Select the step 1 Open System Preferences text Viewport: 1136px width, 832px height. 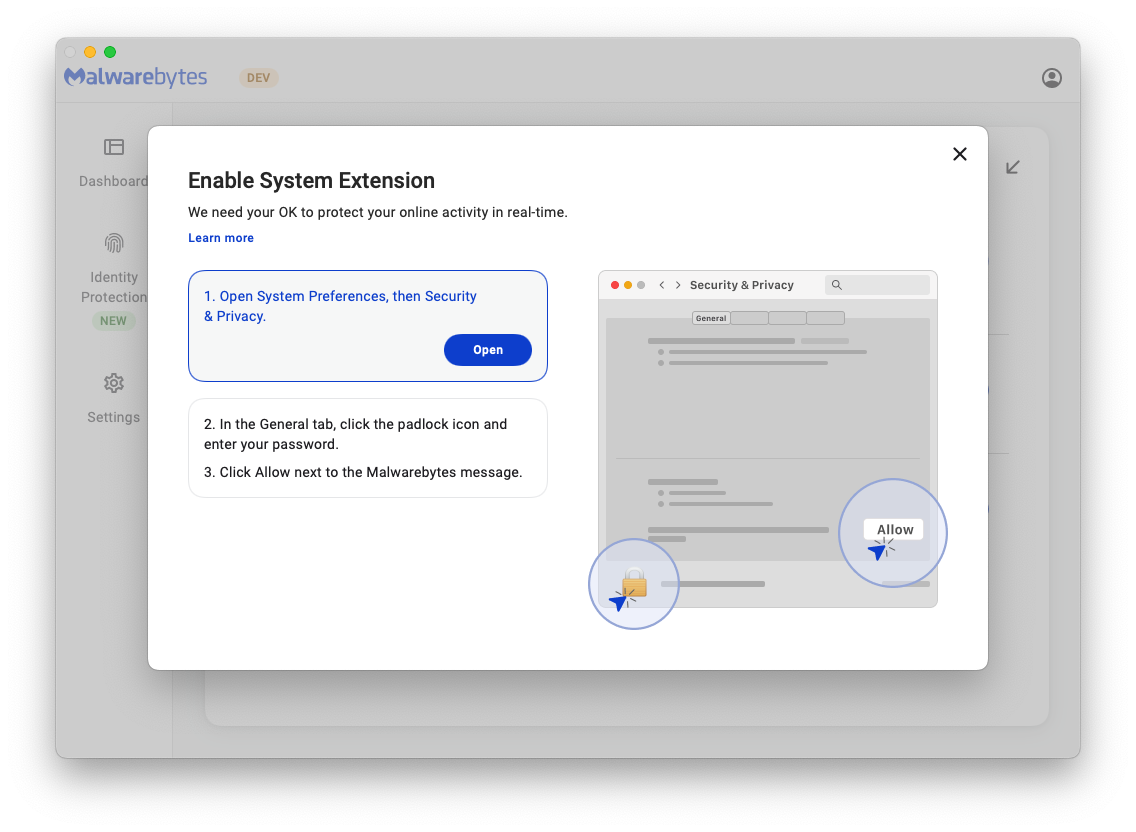click(x=340, y=306)
